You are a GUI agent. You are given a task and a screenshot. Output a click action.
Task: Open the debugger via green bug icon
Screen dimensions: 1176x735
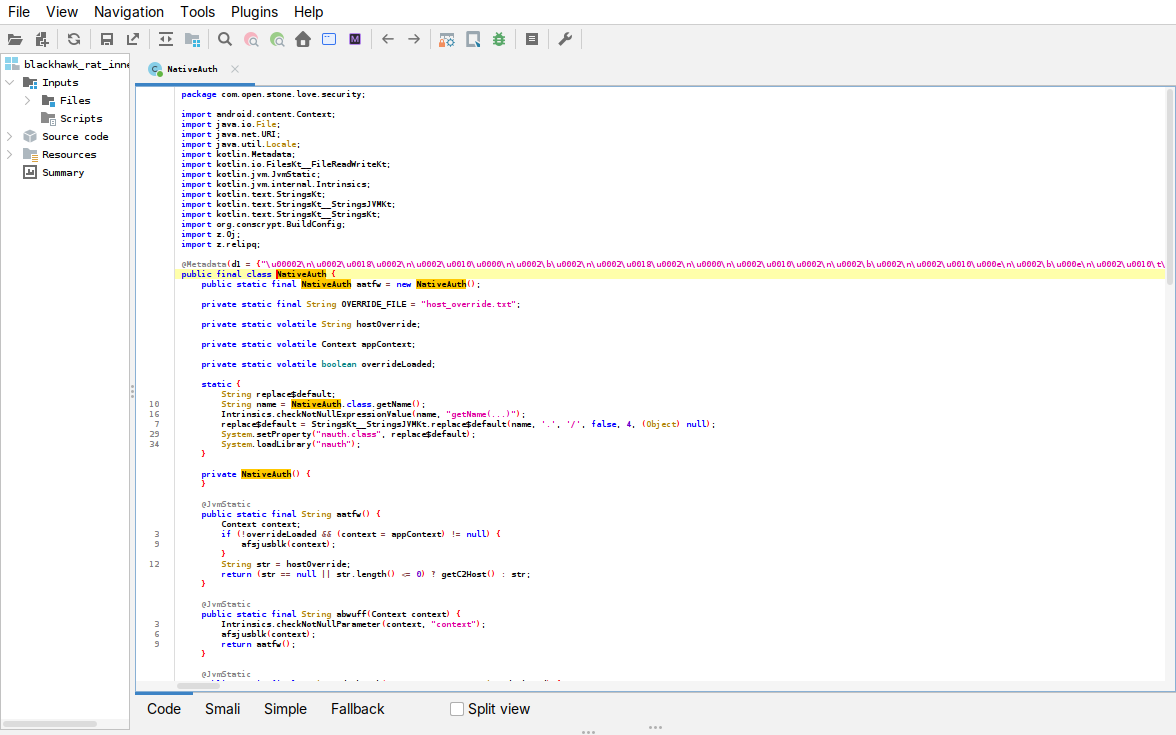pos(499,40)
